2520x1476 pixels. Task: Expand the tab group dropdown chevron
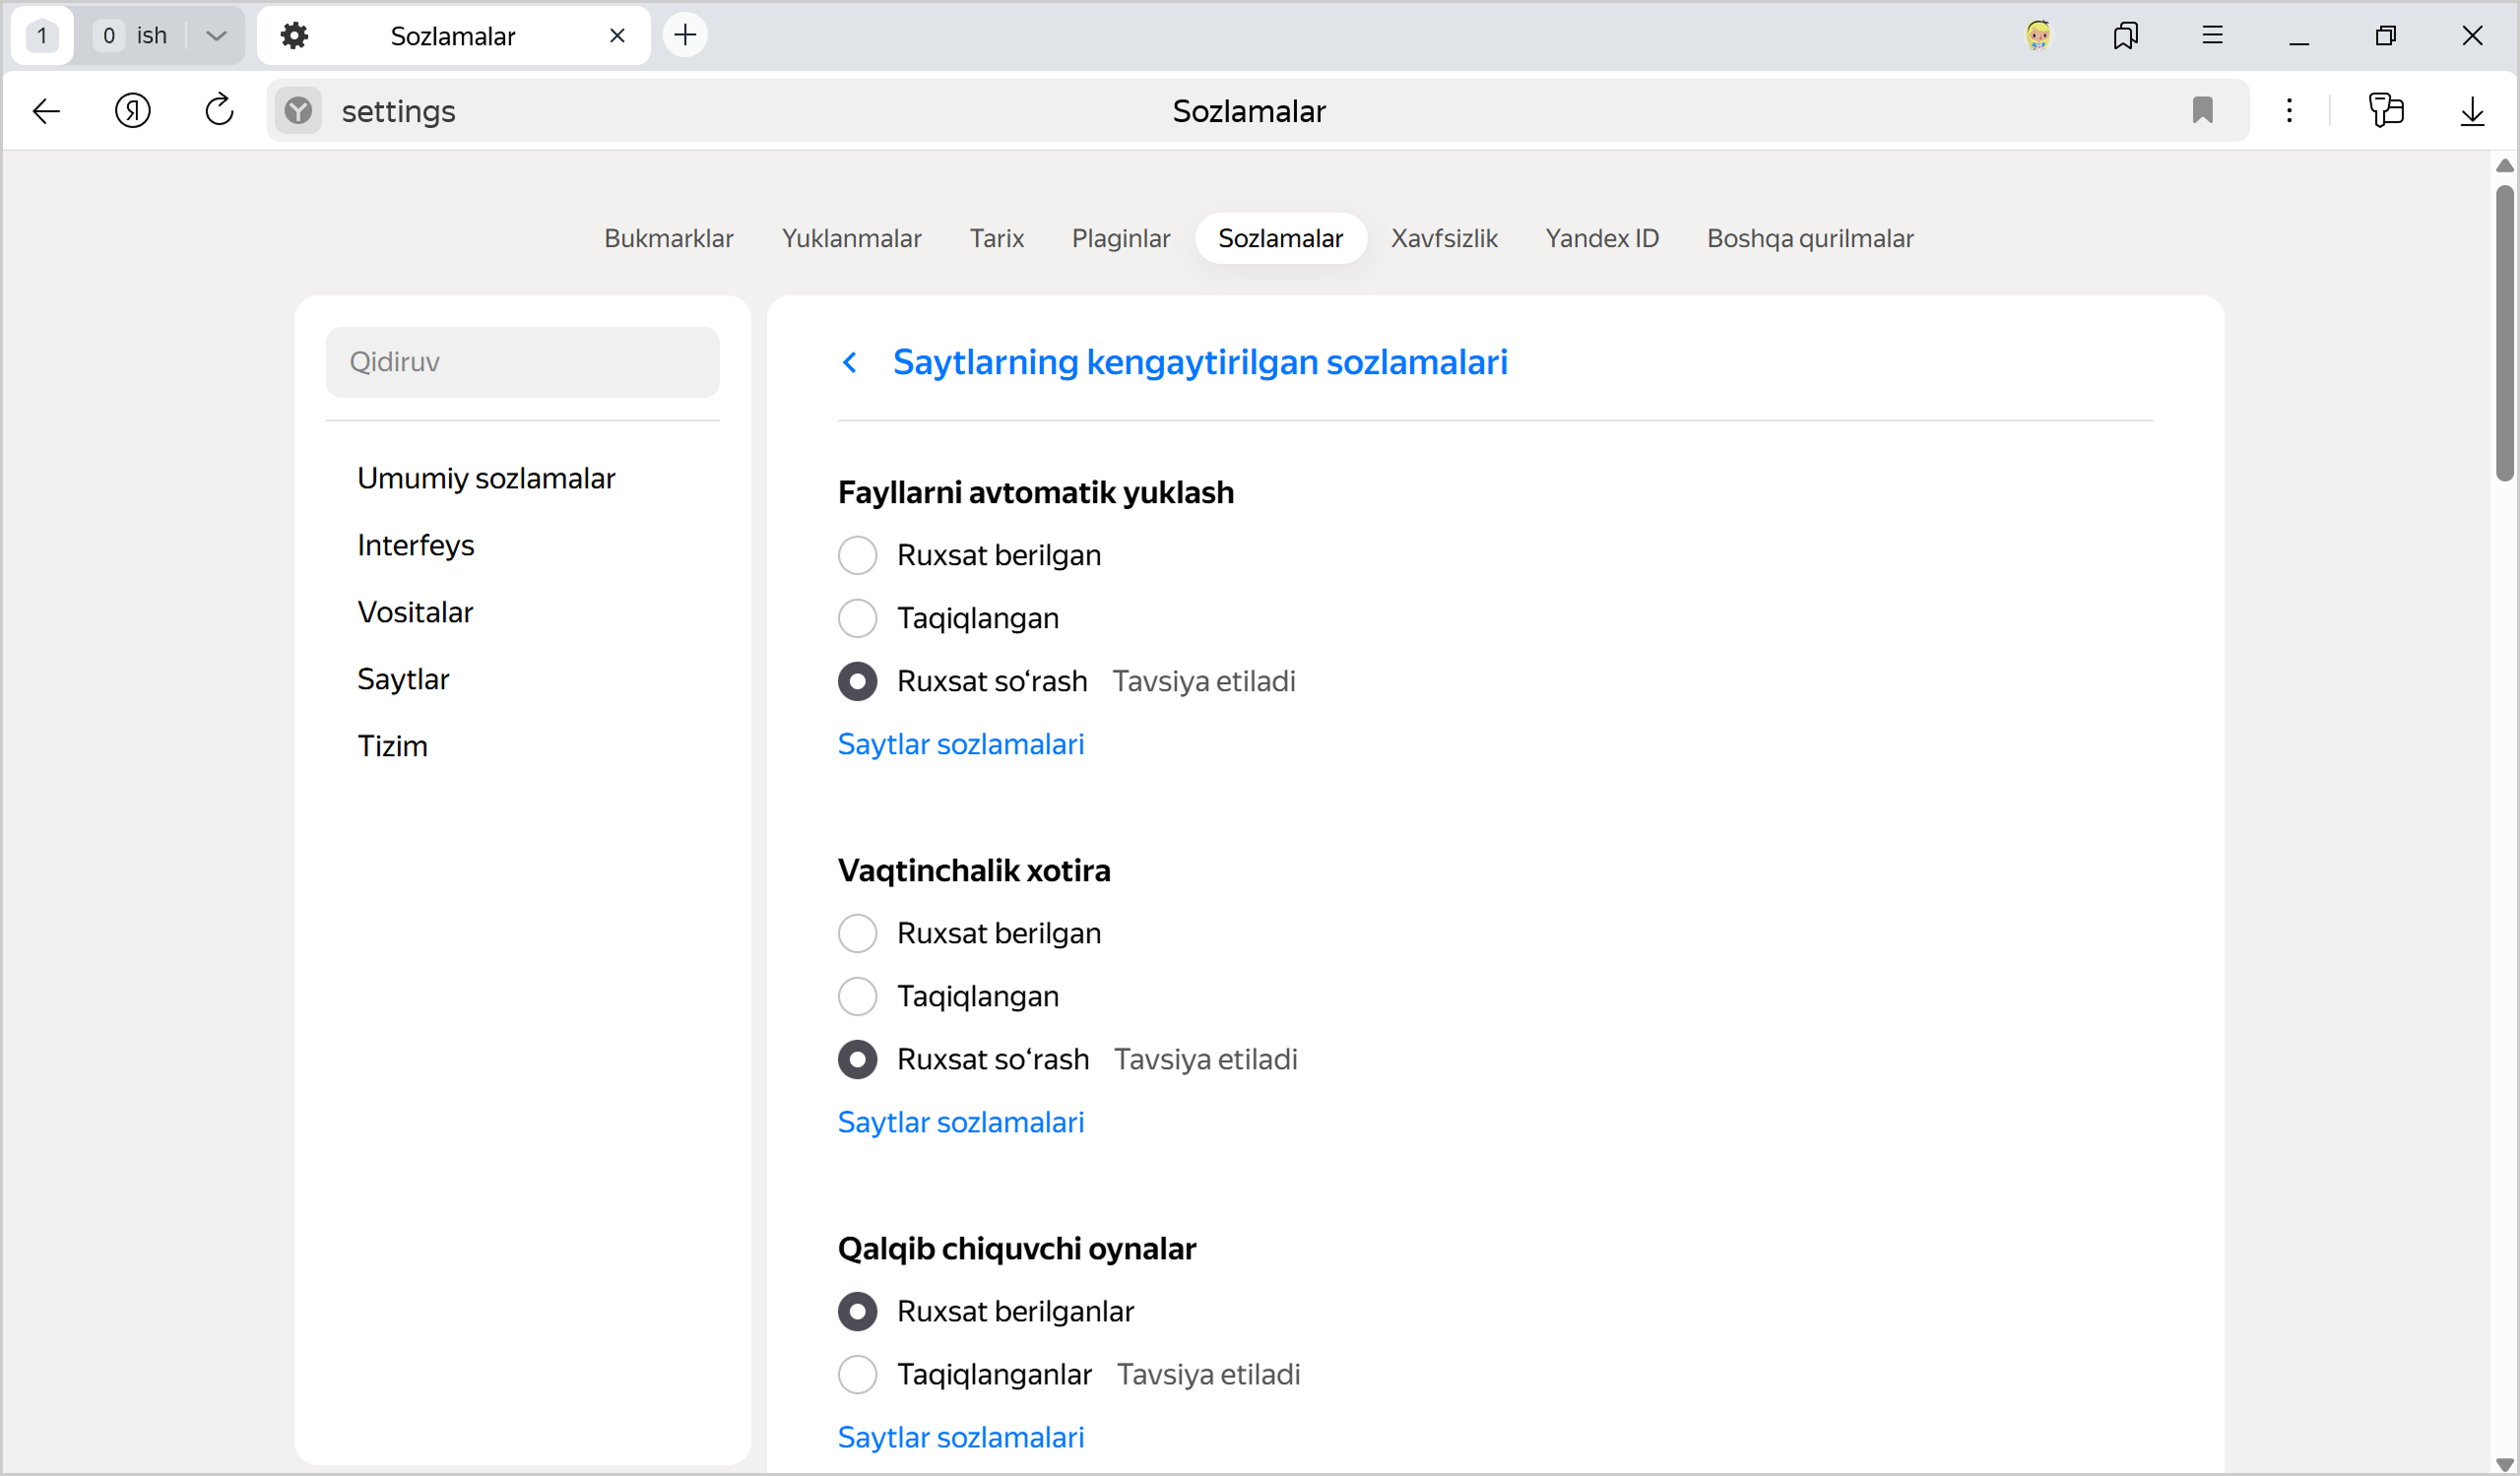point(216,36)
